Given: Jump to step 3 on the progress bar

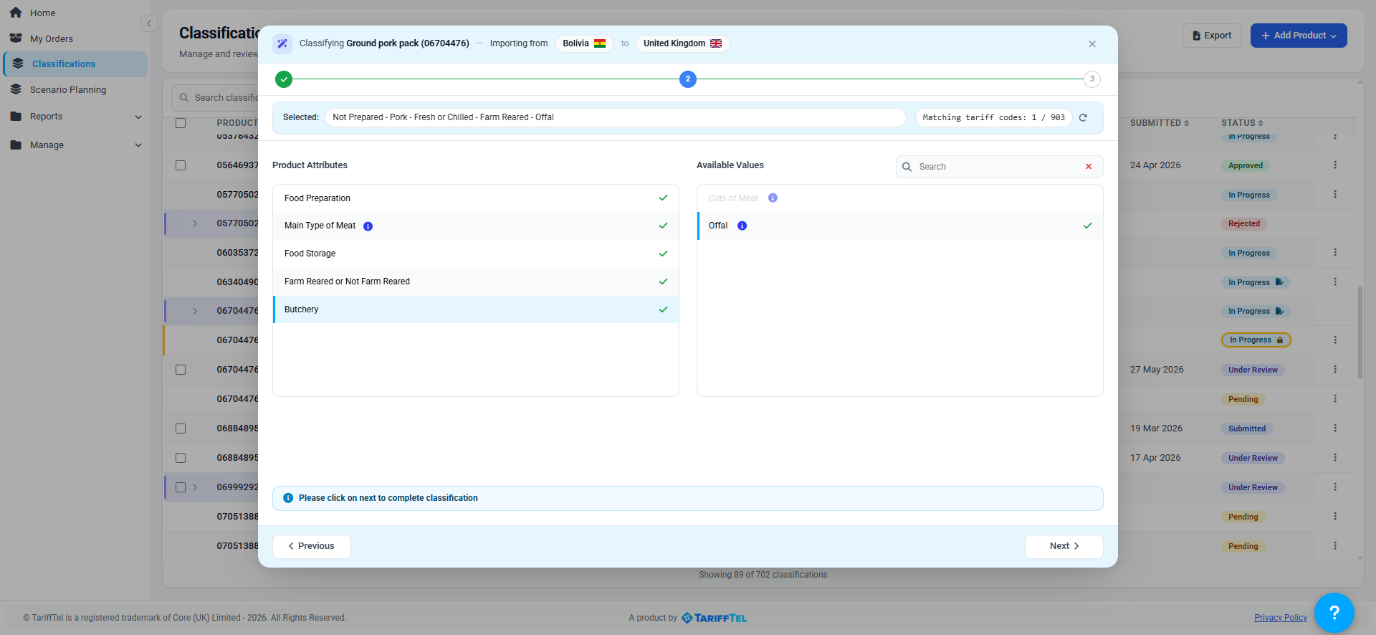Looking at the screenshot, I should (1092, 79).
